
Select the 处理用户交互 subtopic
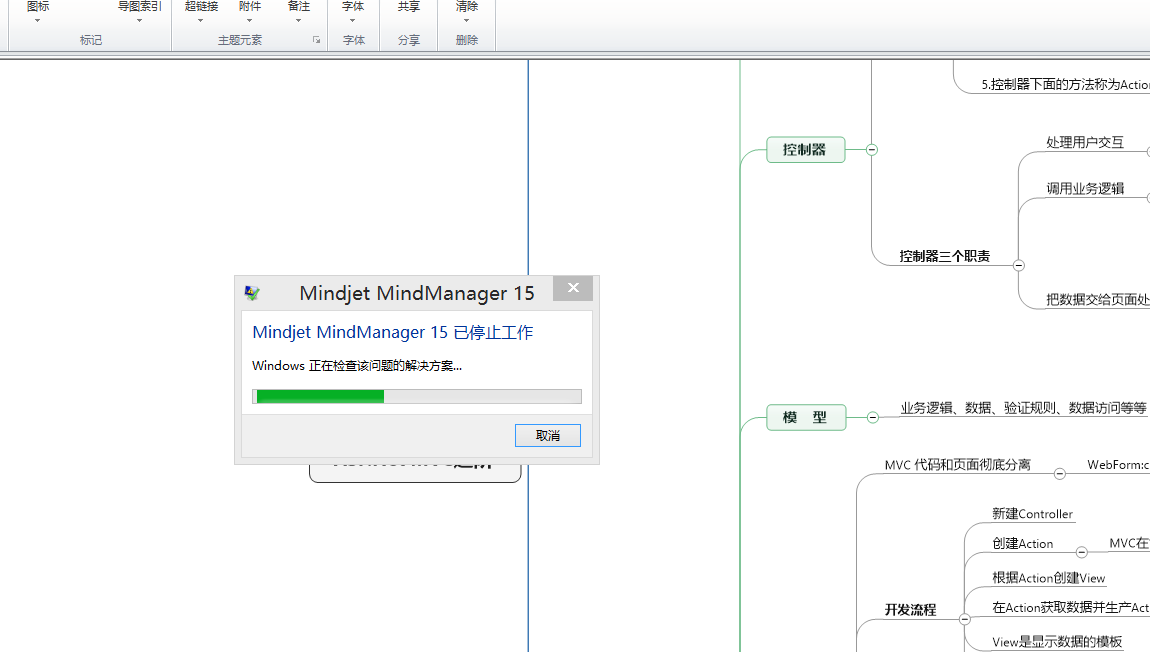[x=1085, y=142]
